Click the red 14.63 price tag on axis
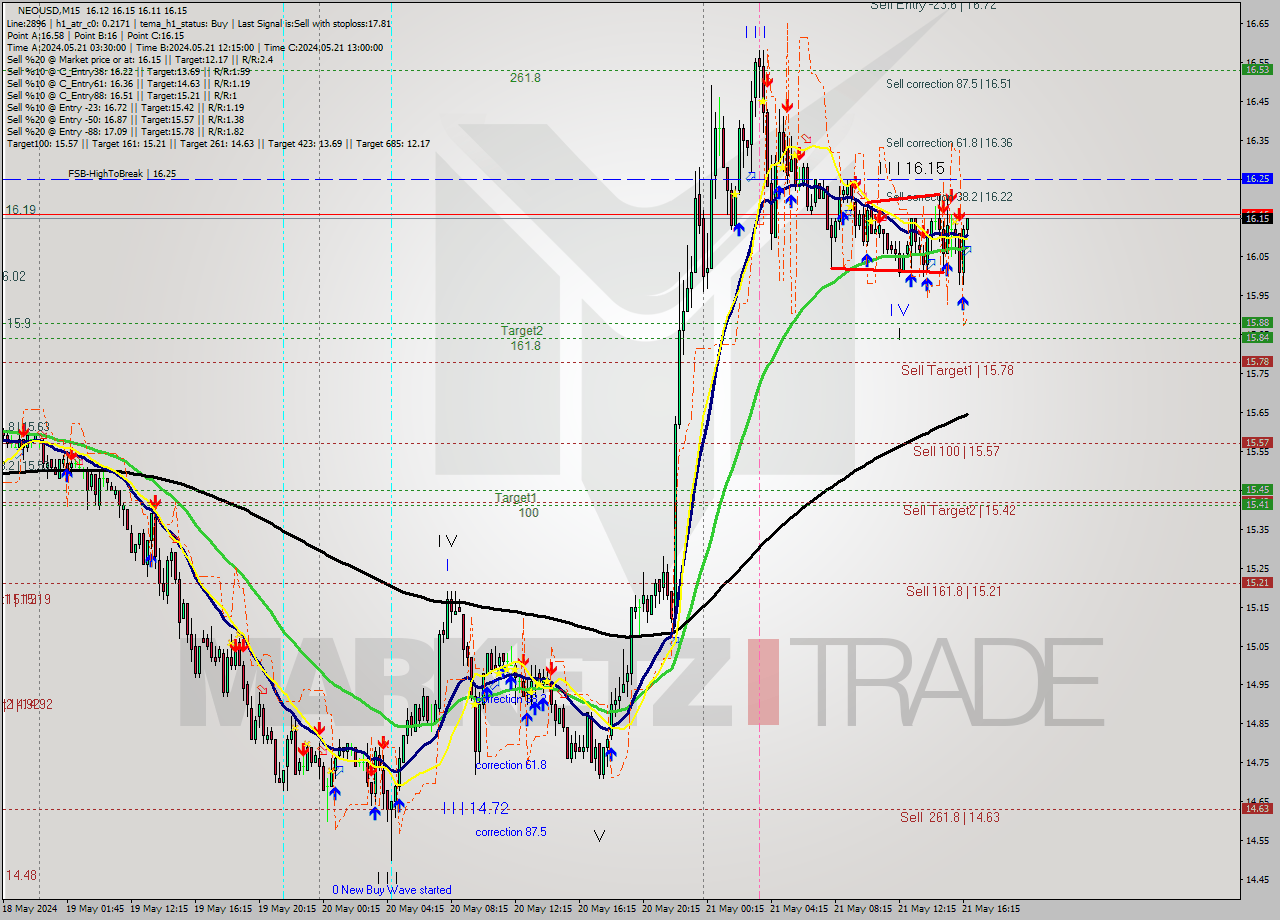This screenshot has width=1280, height=920. tap(1256, 808)
